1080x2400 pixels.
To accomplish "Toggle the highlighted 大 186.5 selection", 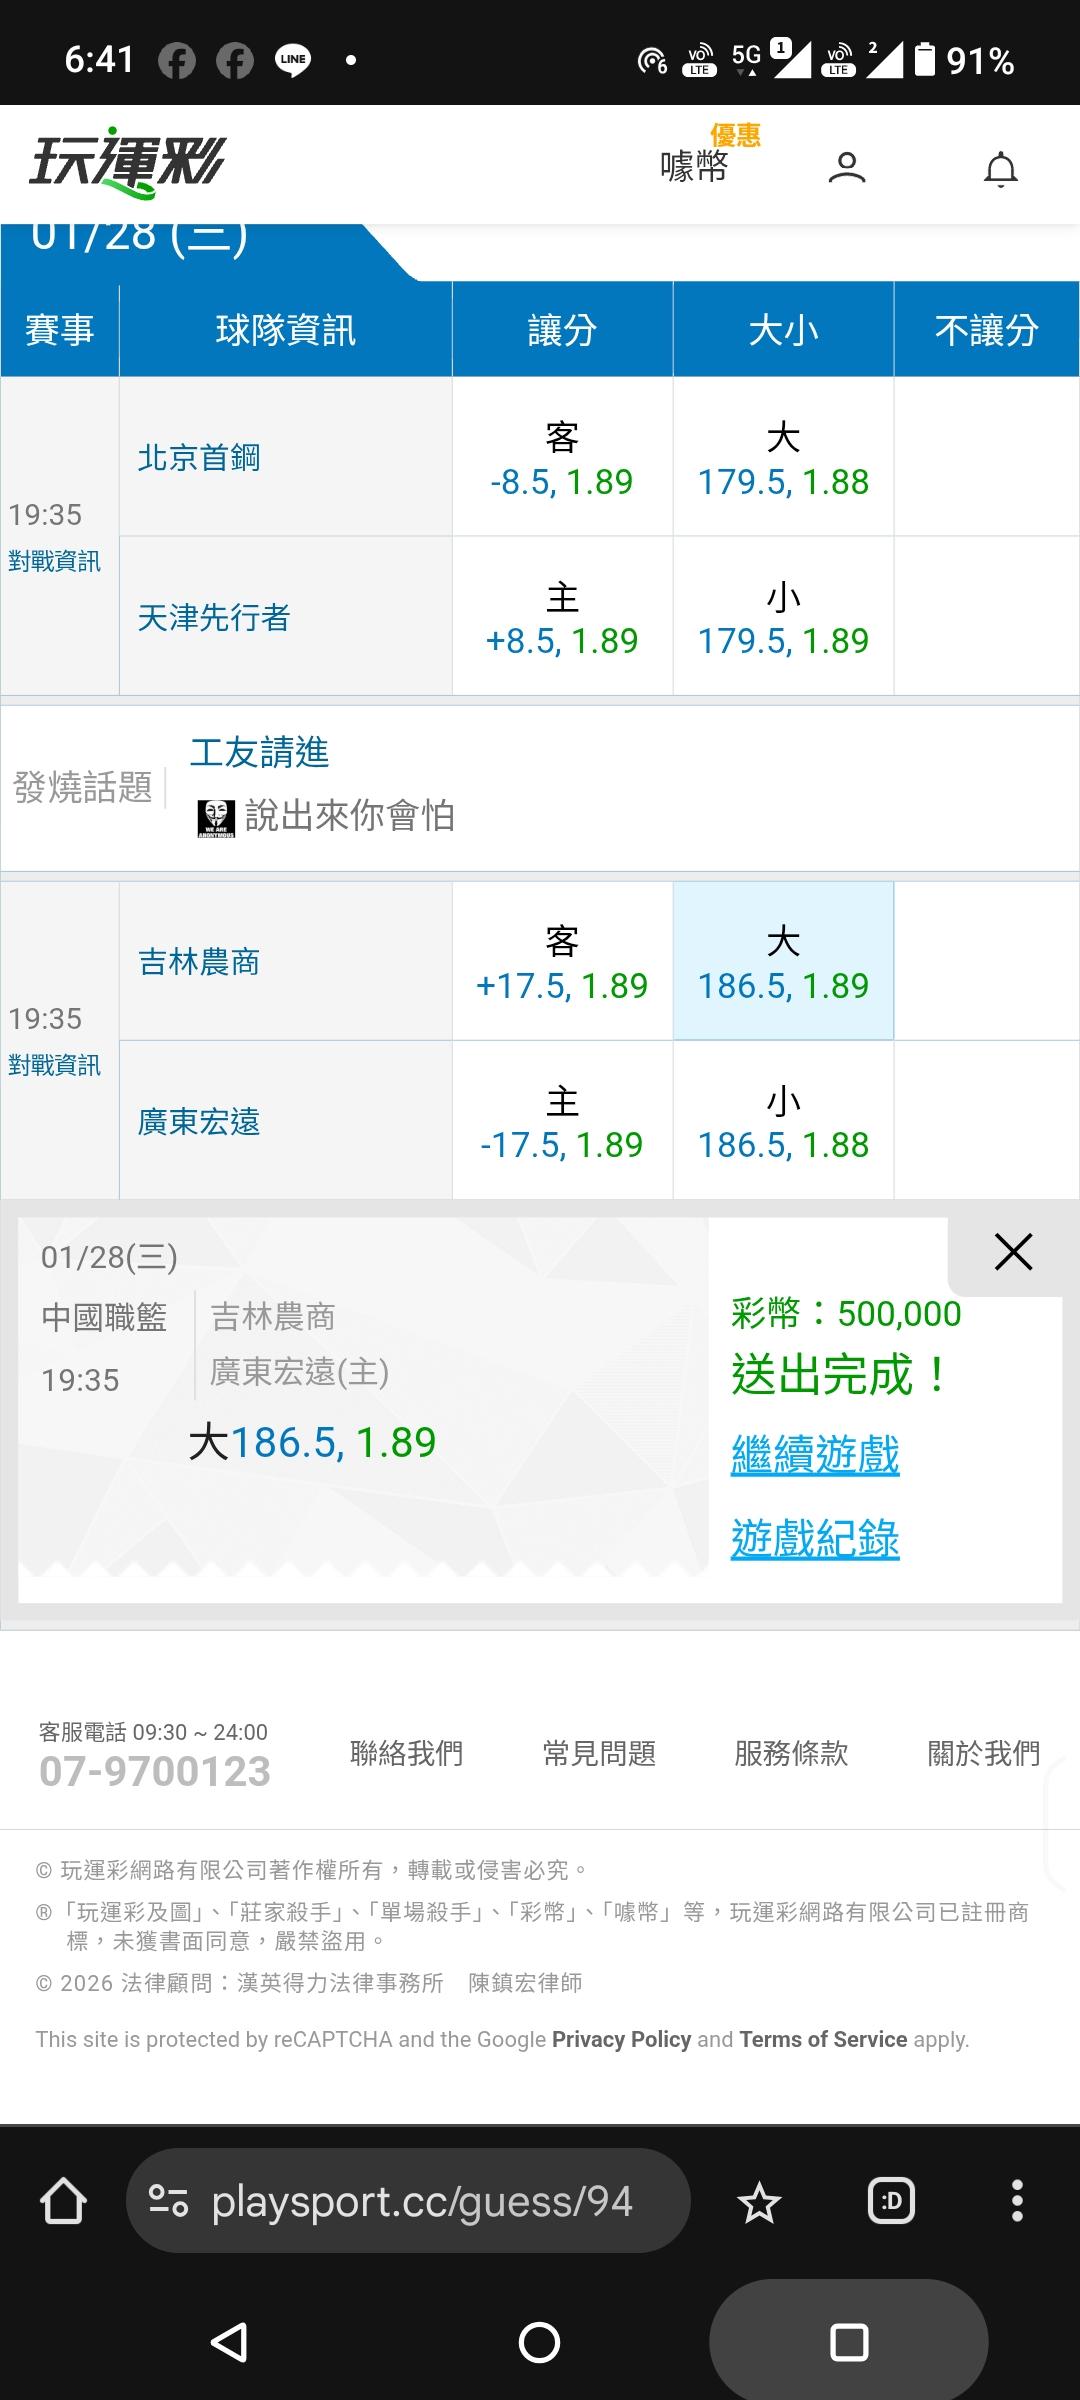I will pos(783,963).
